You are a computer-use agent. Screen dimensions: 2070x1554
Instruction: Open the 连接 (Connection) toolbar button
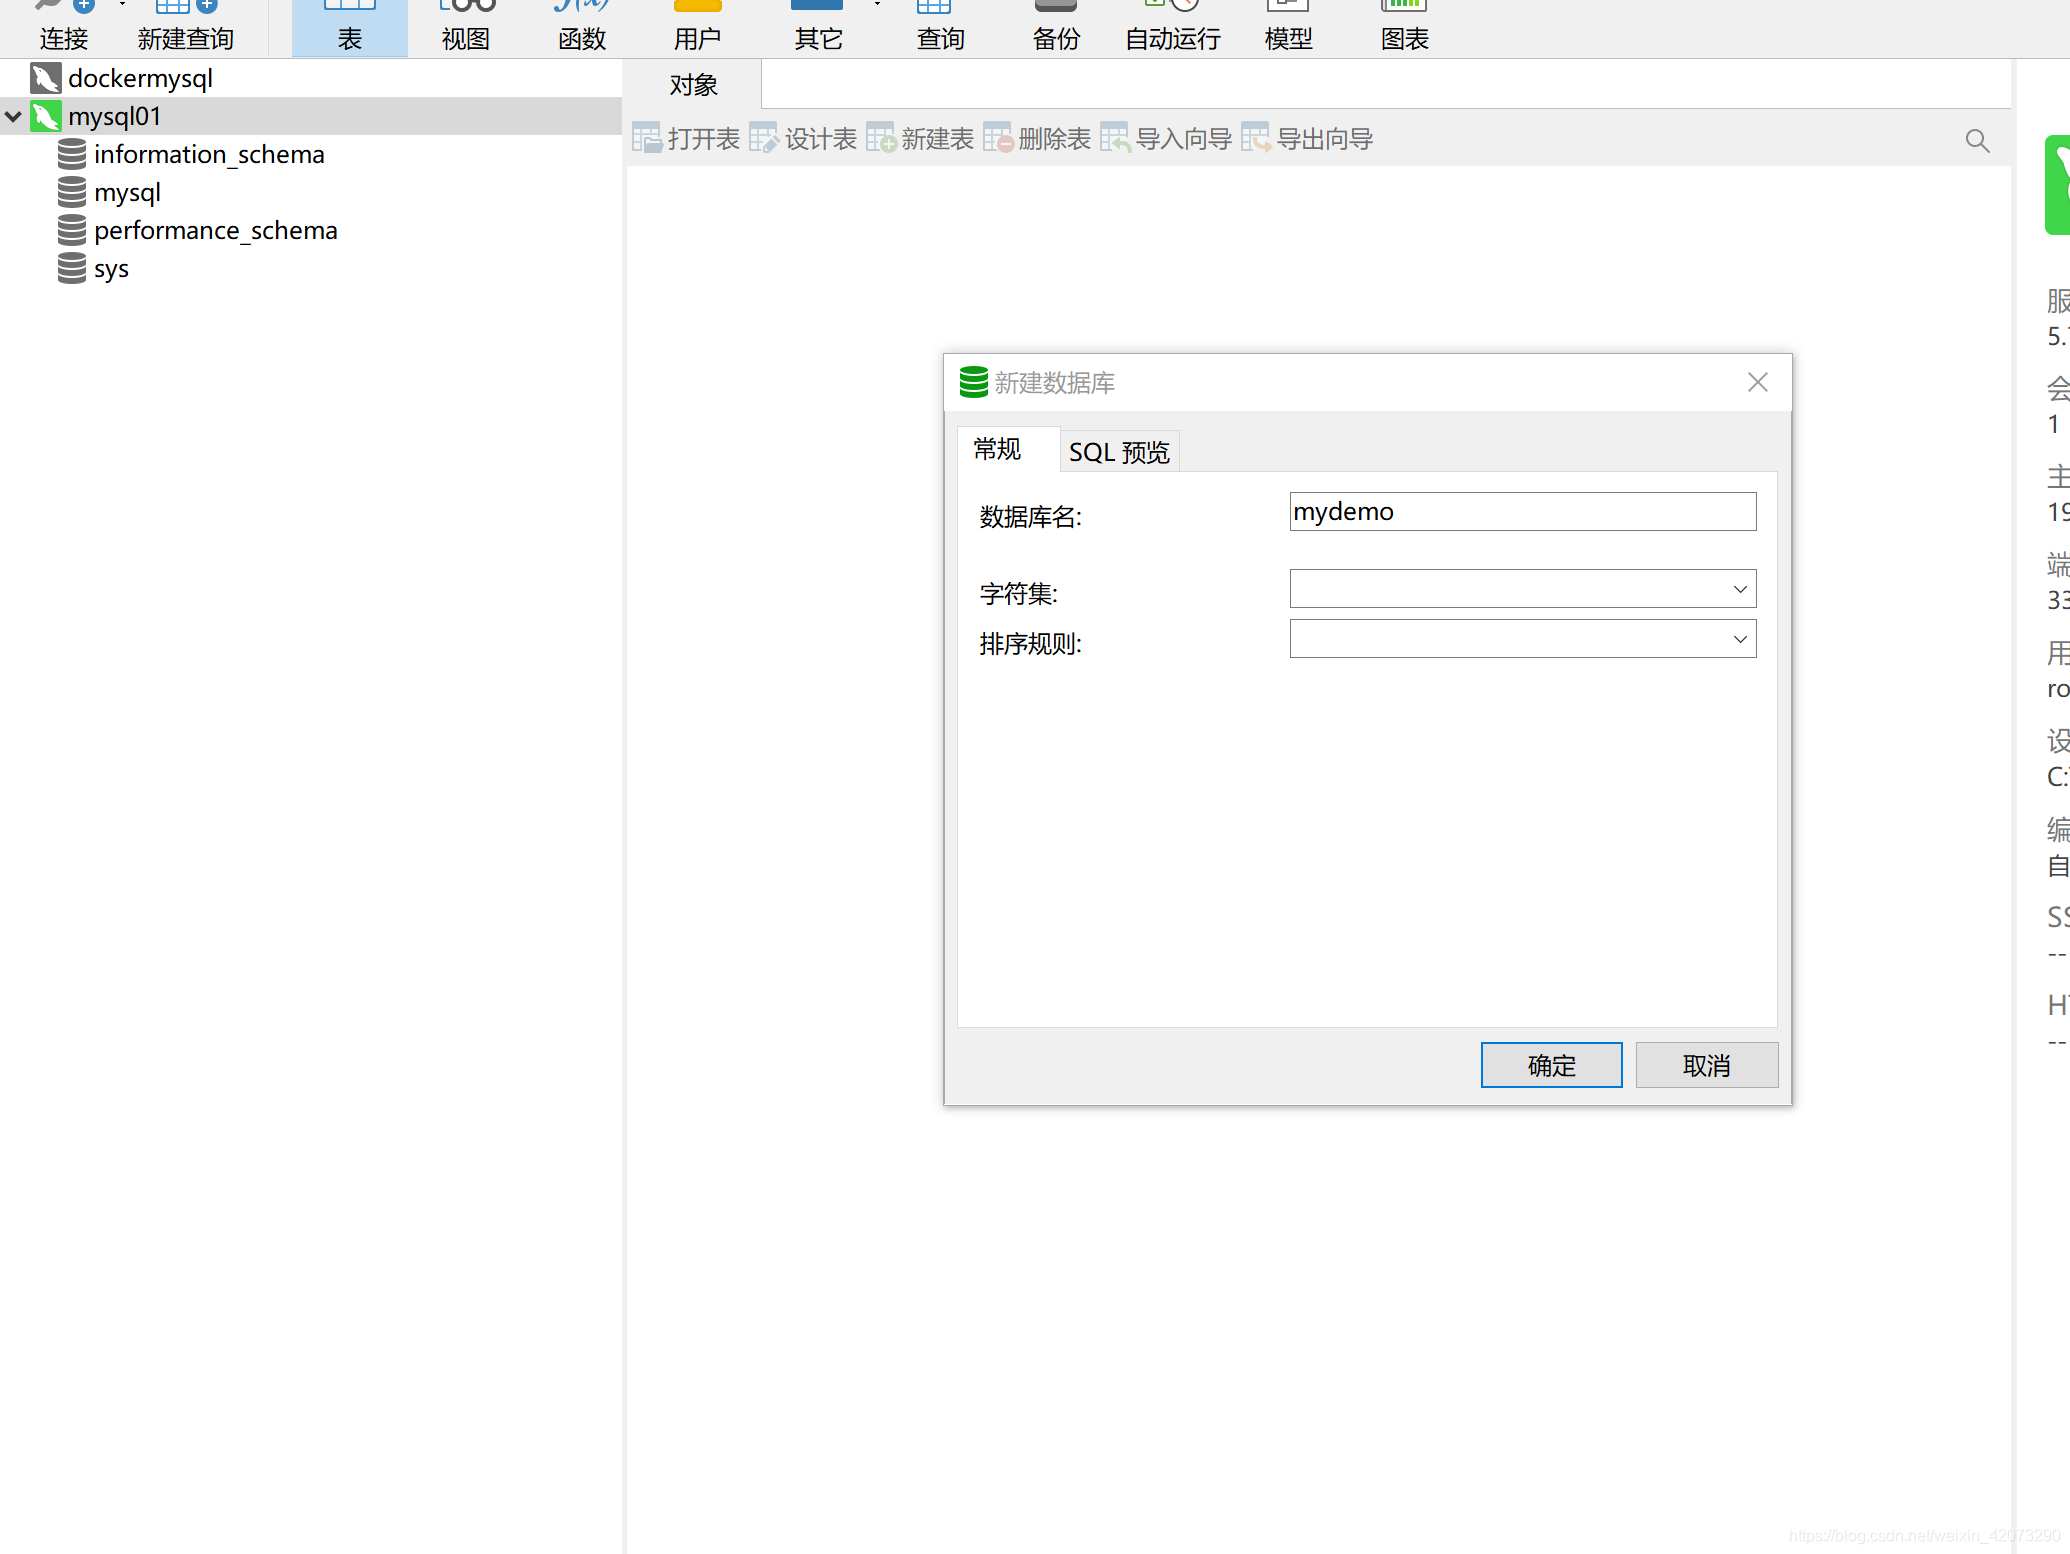64,27
